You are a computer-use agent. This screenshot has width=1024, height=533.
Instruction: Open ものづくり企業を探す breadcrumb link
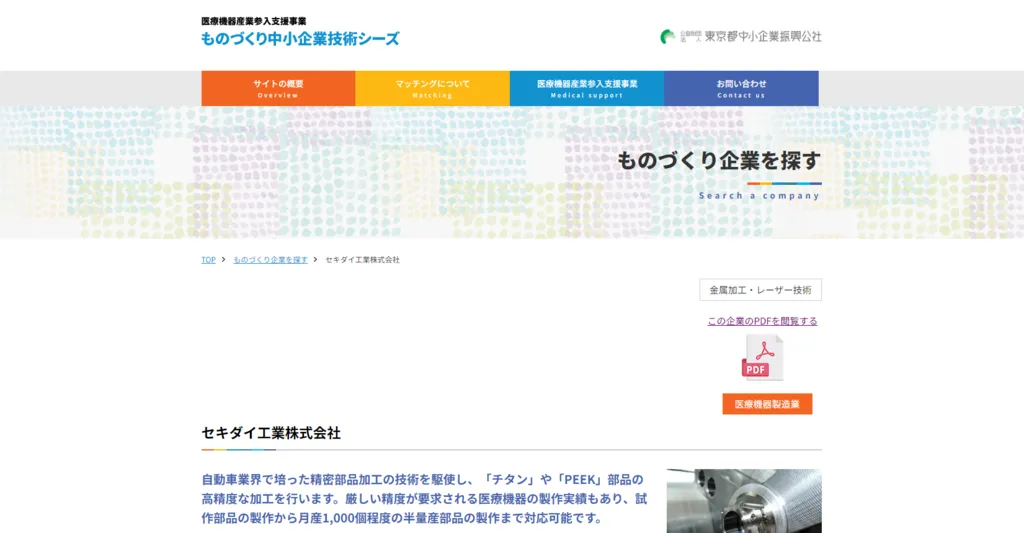point(270,259)
